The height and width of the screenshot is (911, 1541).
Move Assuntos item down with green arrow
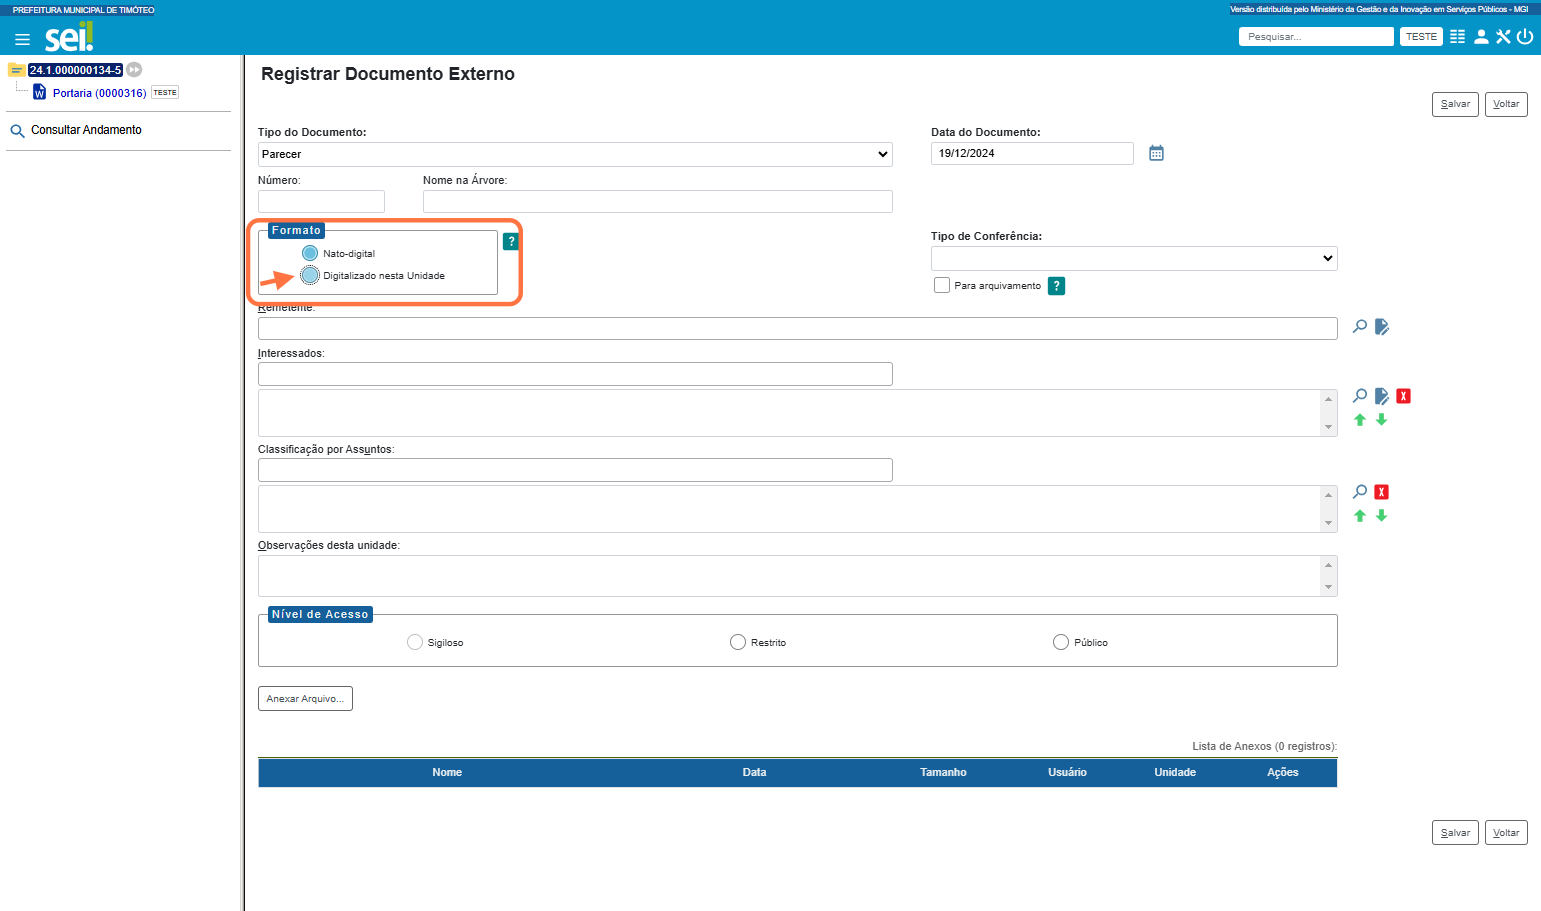1382,516
